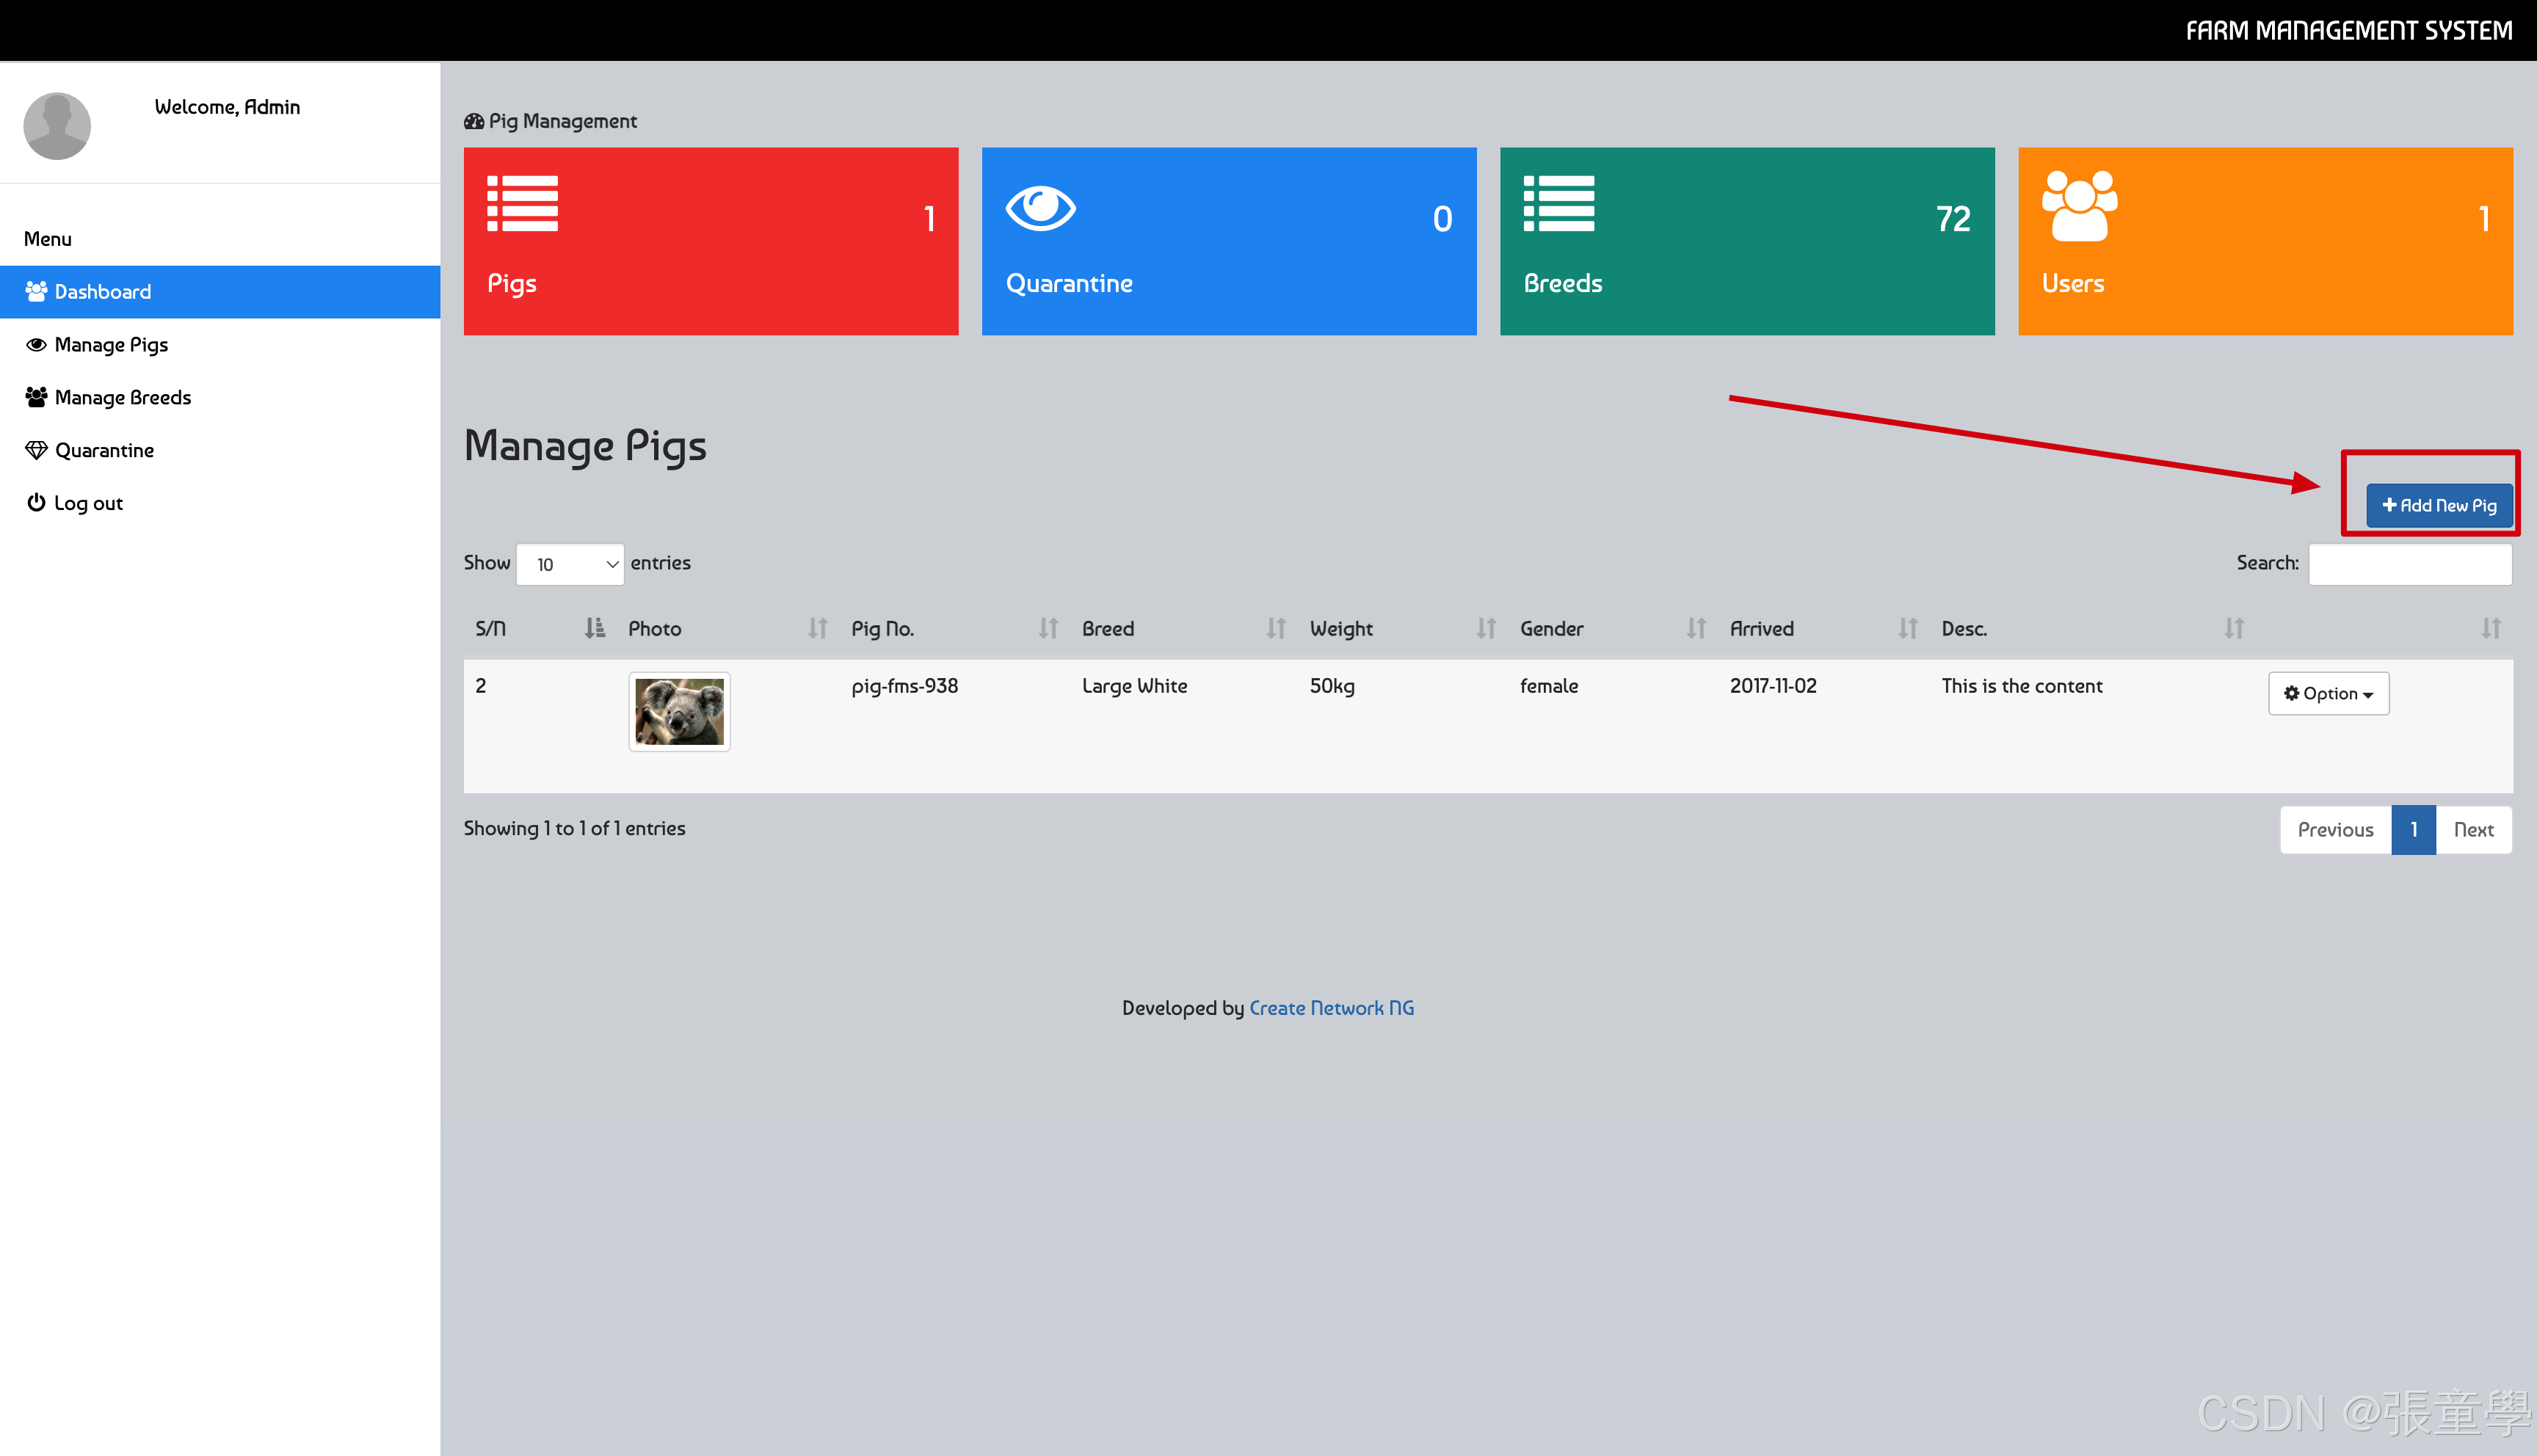Toggle sort order on Breed column
The height and width of the screenshot is (1456, 2537).
coord(1275,628)
